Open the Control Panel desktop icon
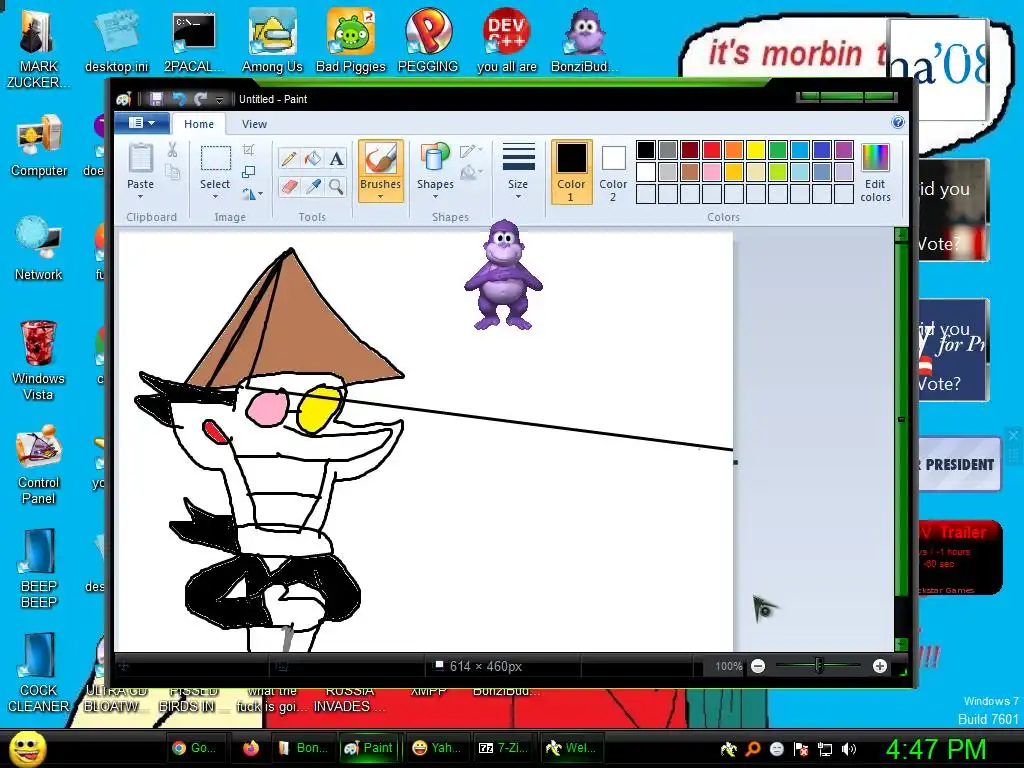Viewport: 1024px width, 768px height. (x=39, y=465)
